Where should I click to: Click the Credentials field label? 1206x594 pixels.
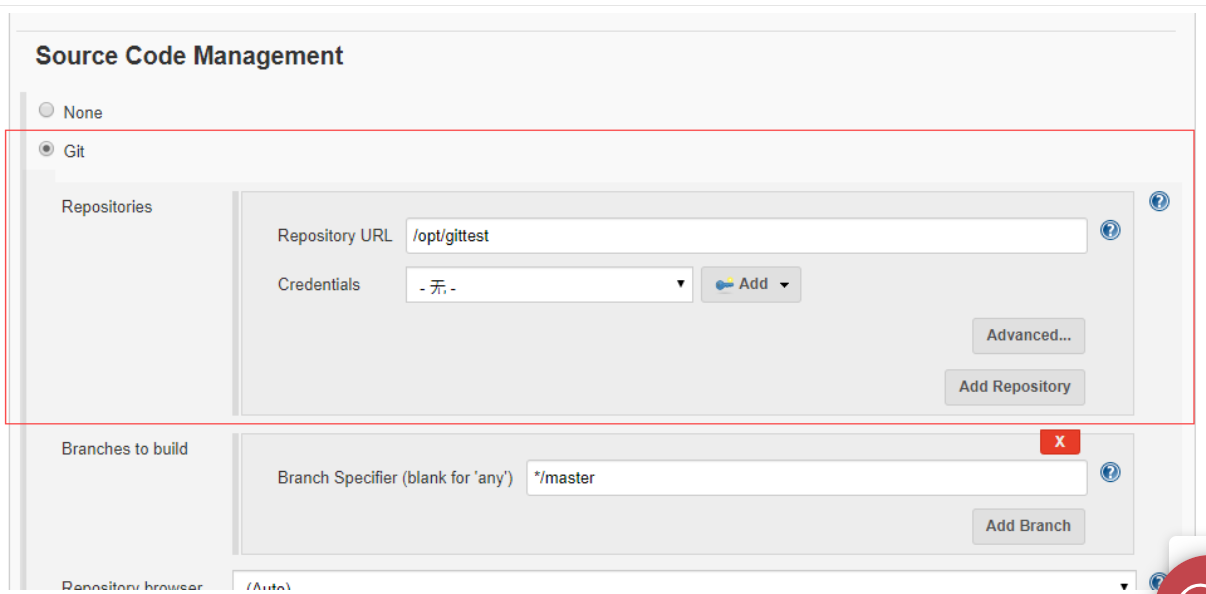point(319,285)
